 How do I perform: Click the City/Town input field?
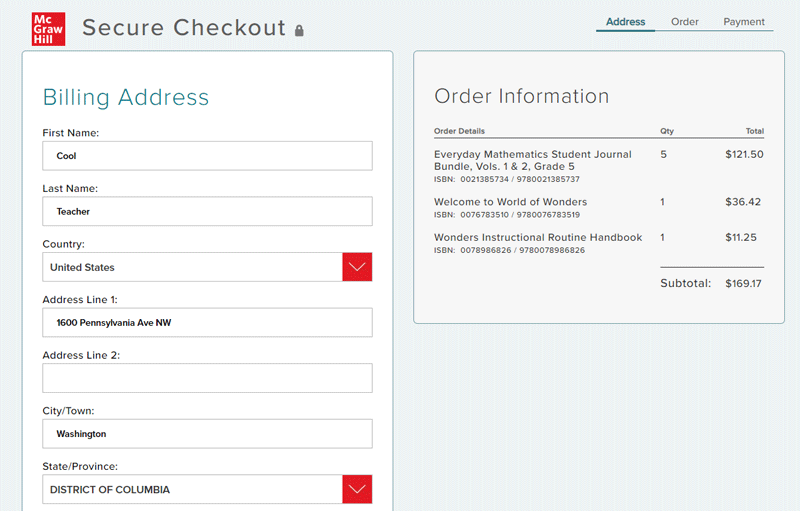click(207, 433)
